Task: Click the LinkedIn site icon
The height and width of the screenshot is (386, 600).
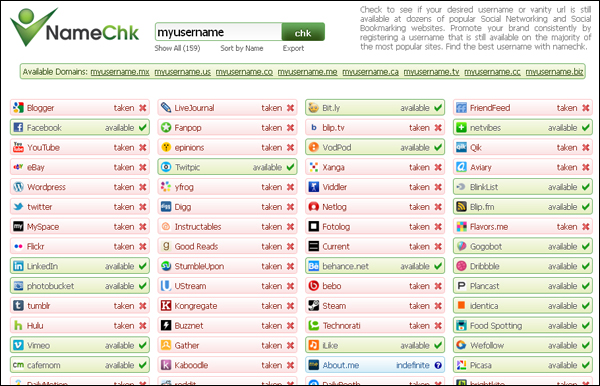Action: pyautogui.click(x=18, y=266)
